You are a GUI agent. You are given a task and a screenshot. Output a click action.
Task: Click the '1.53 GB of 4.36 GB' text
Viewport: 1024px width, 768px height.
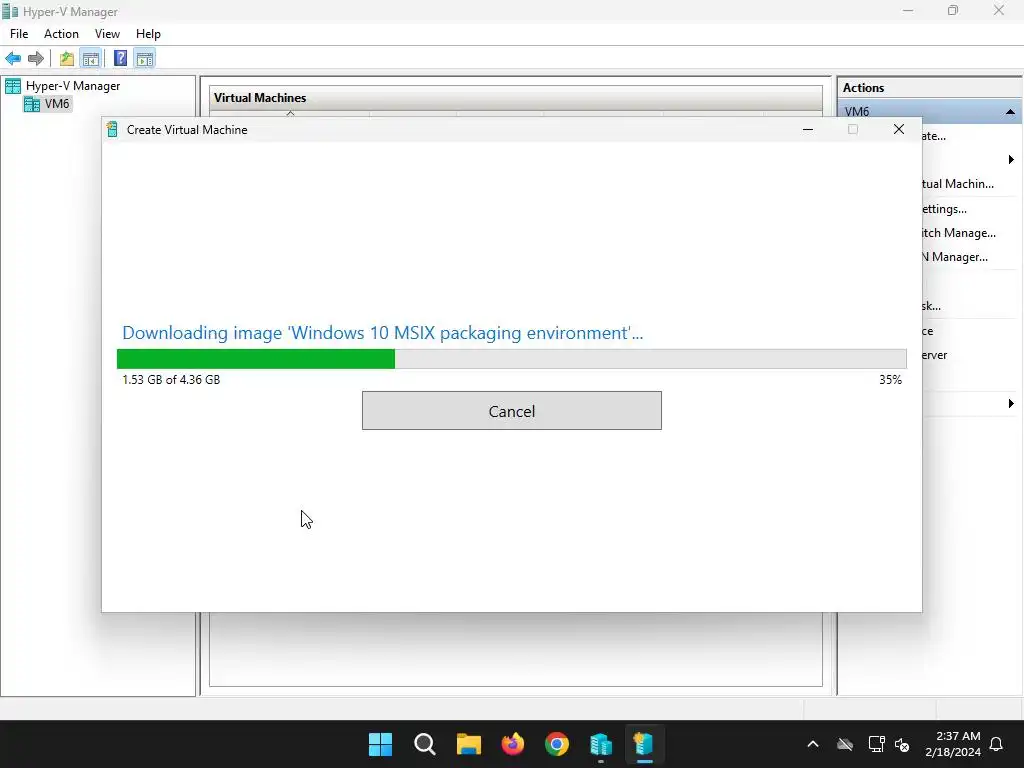pos(171,379)
